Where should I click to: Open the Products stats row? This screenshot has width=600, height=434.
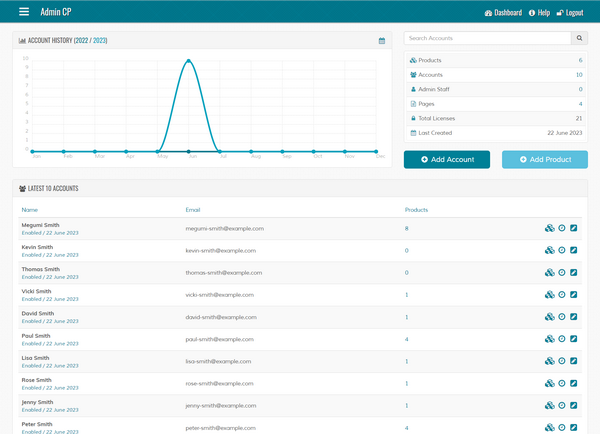(496, 60)
